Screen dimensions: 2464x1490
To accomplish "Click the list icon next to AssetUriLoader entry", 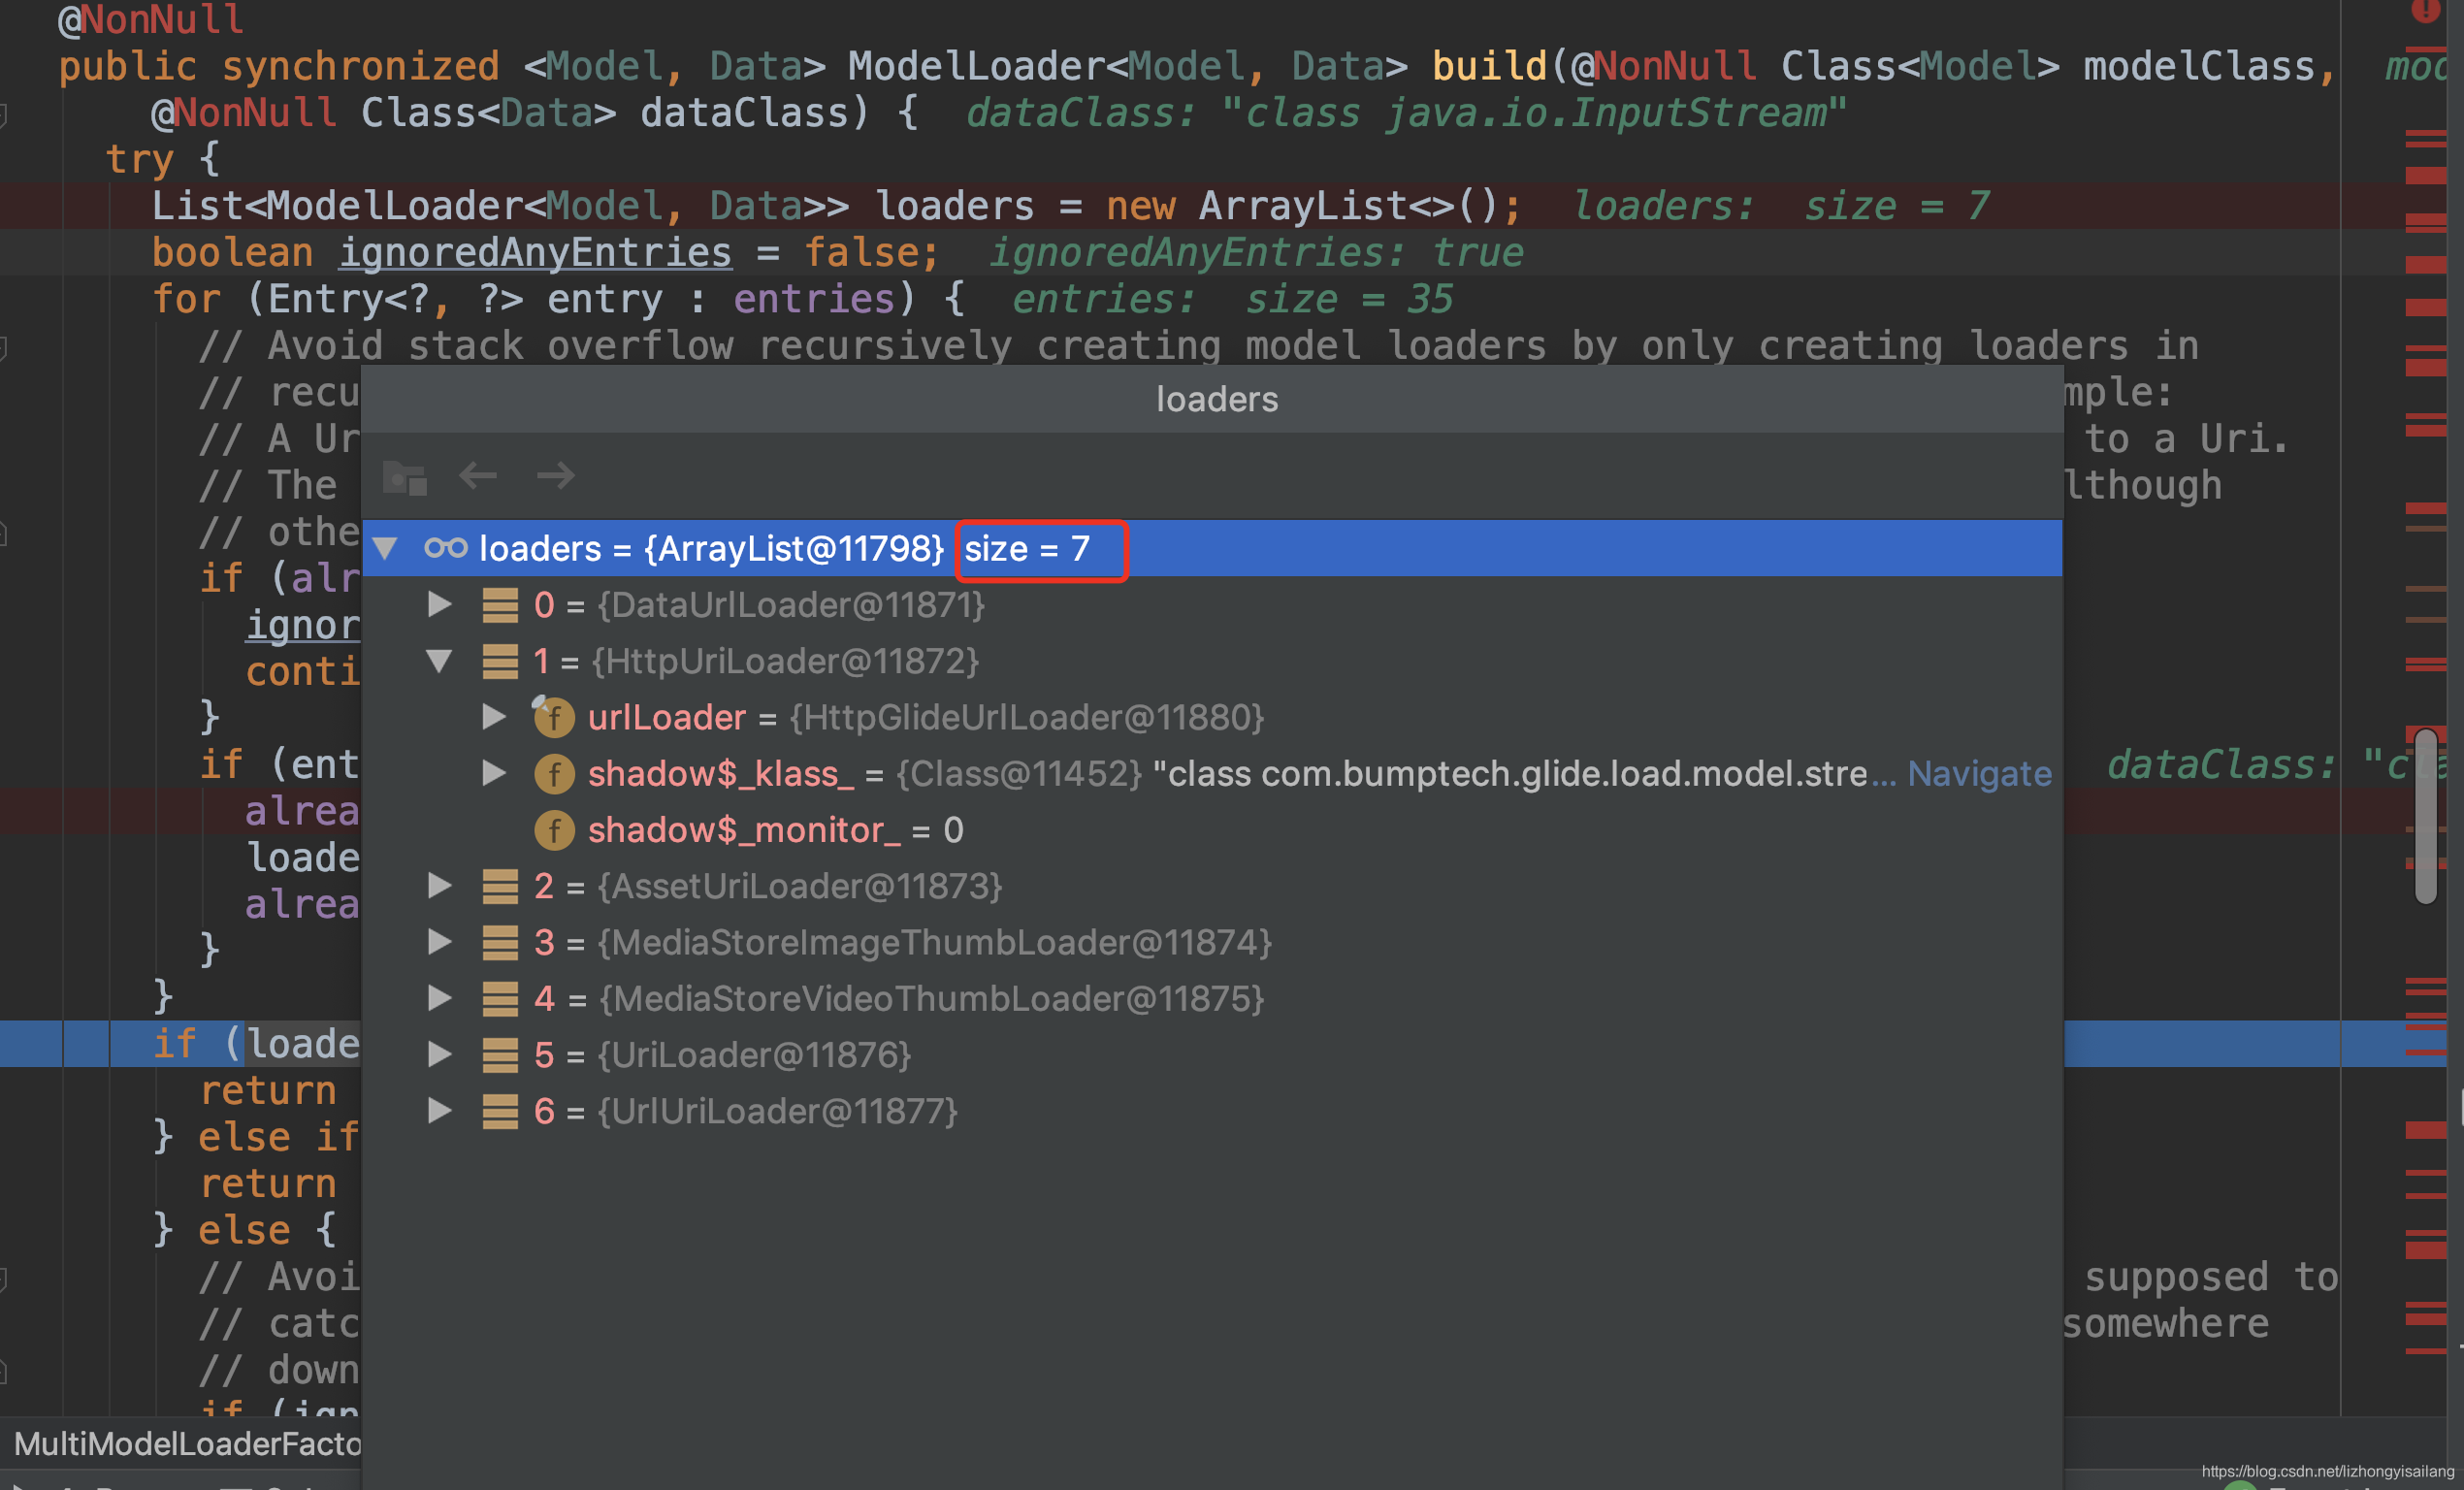I will tap(500, 886).
